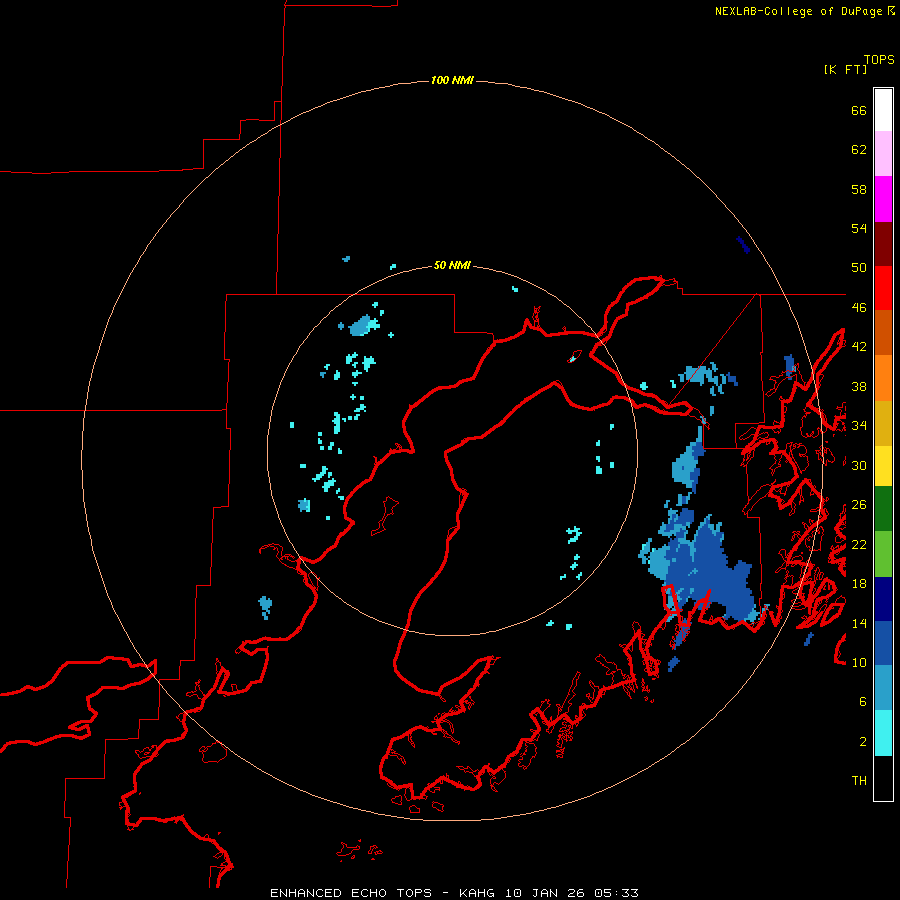This screenshot has height=900, width=900.
Task: Click the '[K FT]' units label
Action: (845, 69)
